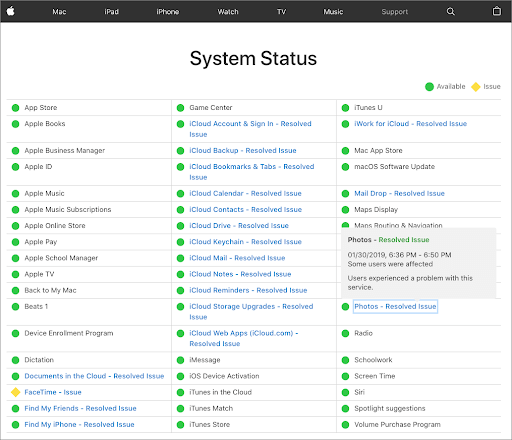Click the Schoolwork entry
Image resolution: width=512 pixels, height=440 pixels.
(373, 360)
